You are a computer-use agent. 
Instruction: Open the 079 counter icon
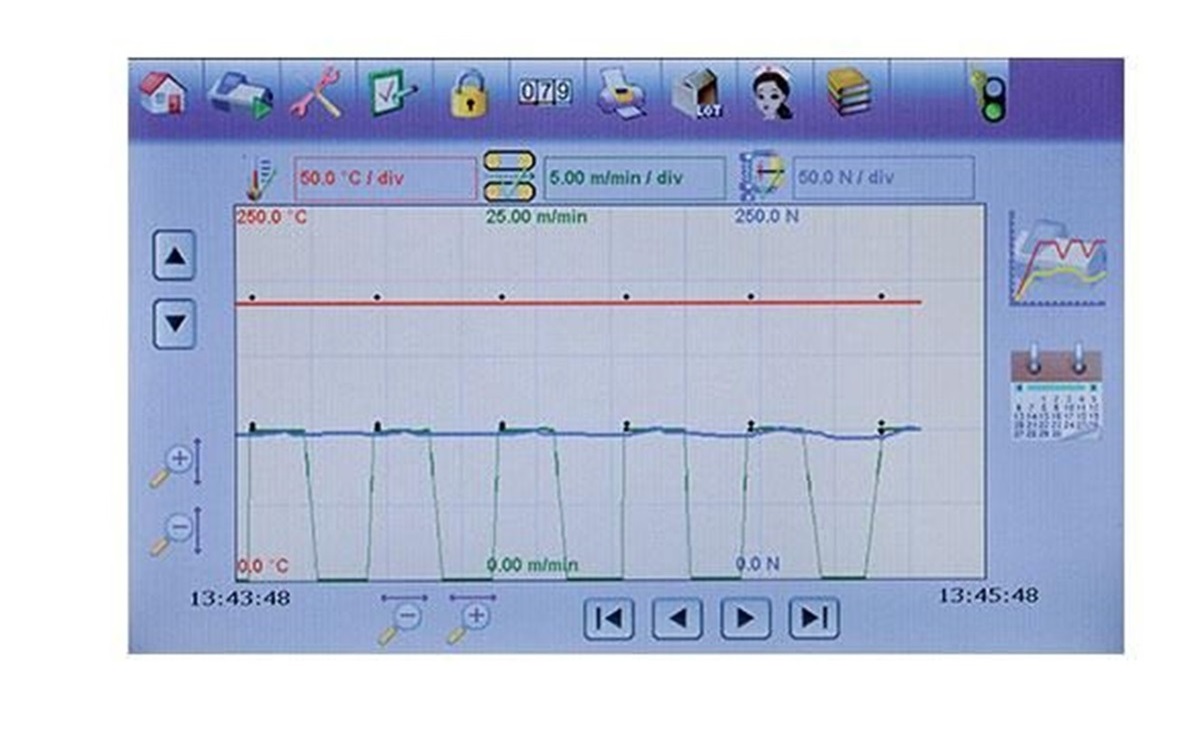click(x=545, y=93)
